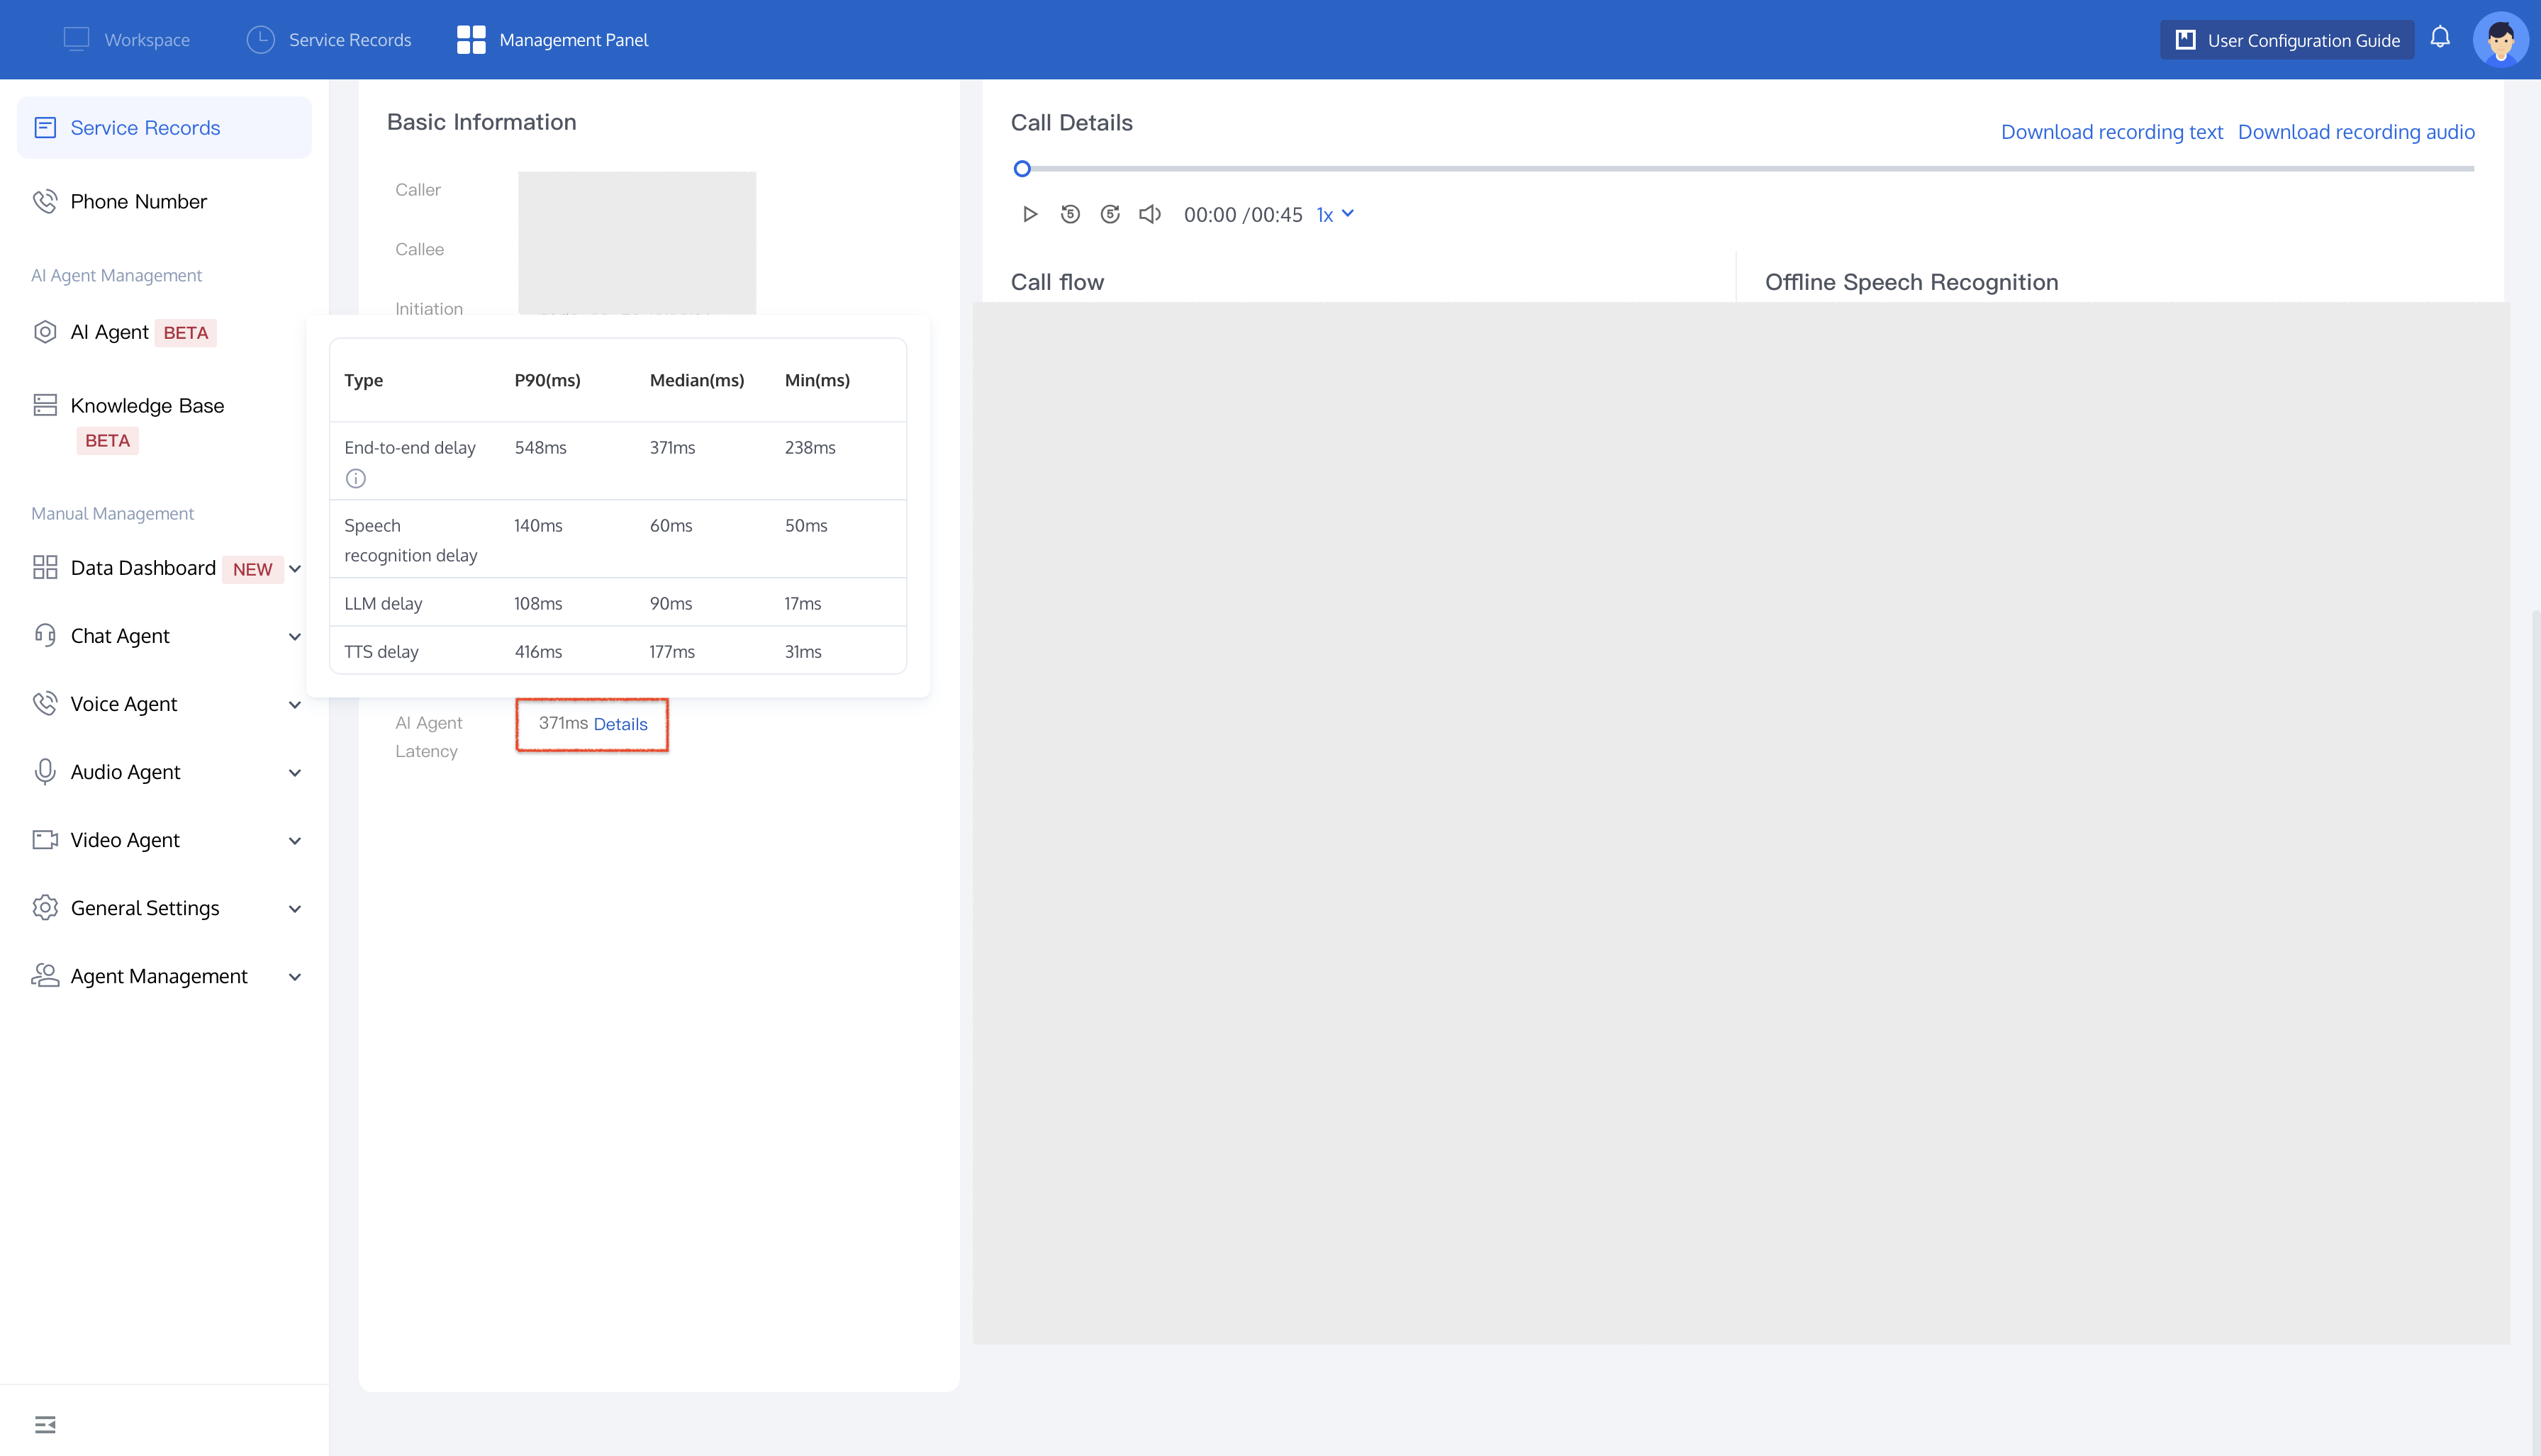This screenshot has height=1456, width=2541.
Task: Rewind the recording five seconds
Action: coord(1070,214)
